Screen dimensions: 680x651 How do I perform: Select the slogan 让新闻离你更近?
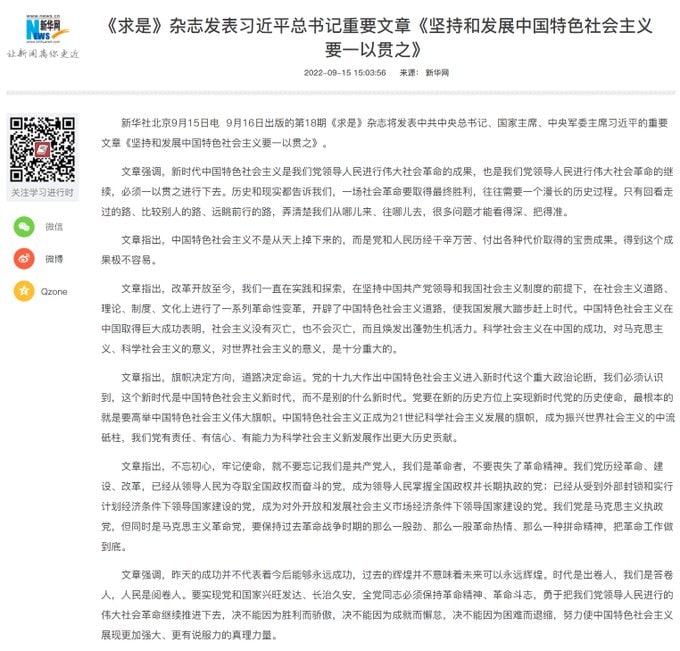coord(43,54)
